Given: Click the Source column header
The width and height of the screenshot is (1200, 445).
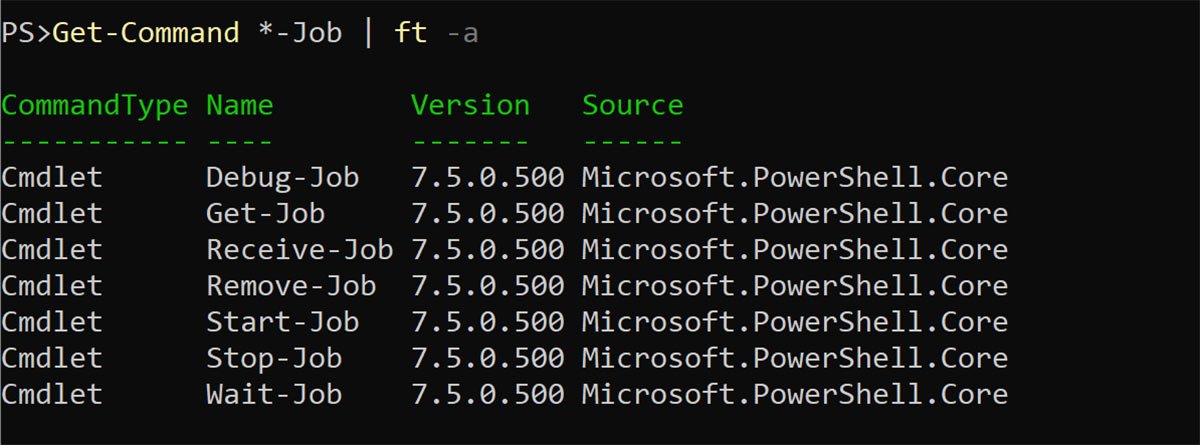Looking at the screenshot, I should pos(632,105).
